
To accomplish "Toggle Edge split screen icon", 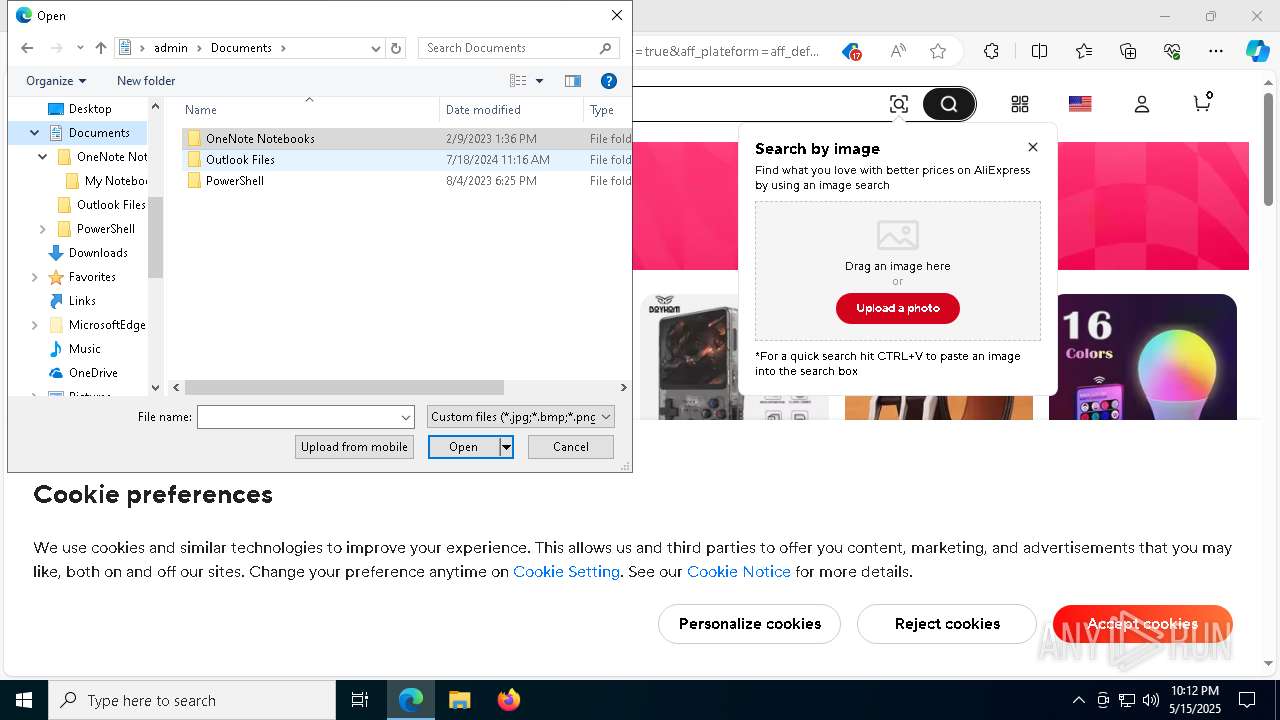I will pos(1040,51).
